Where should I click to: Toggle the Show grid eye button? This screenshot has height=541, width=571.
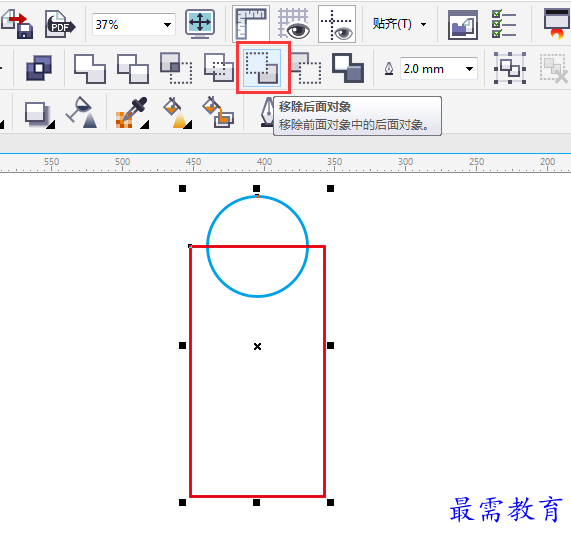pos(294,24)
